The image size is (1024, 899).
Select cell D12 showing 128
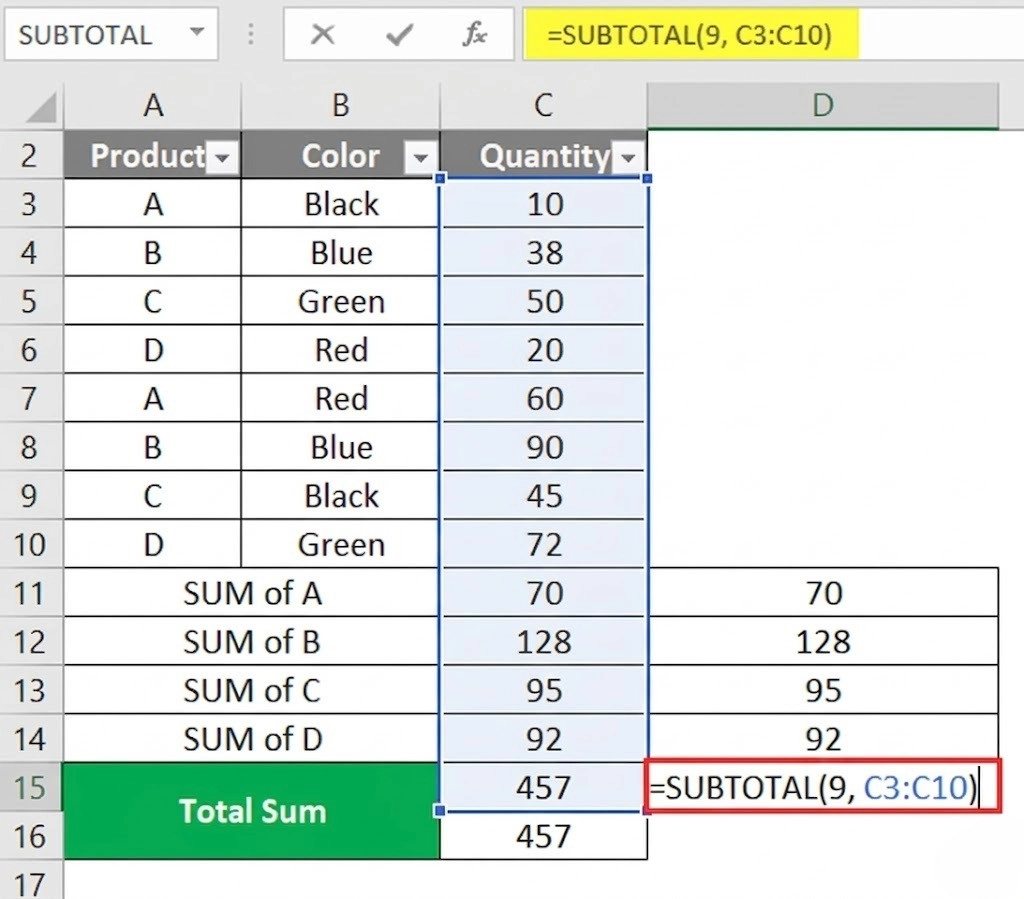(x=823, y=642)
